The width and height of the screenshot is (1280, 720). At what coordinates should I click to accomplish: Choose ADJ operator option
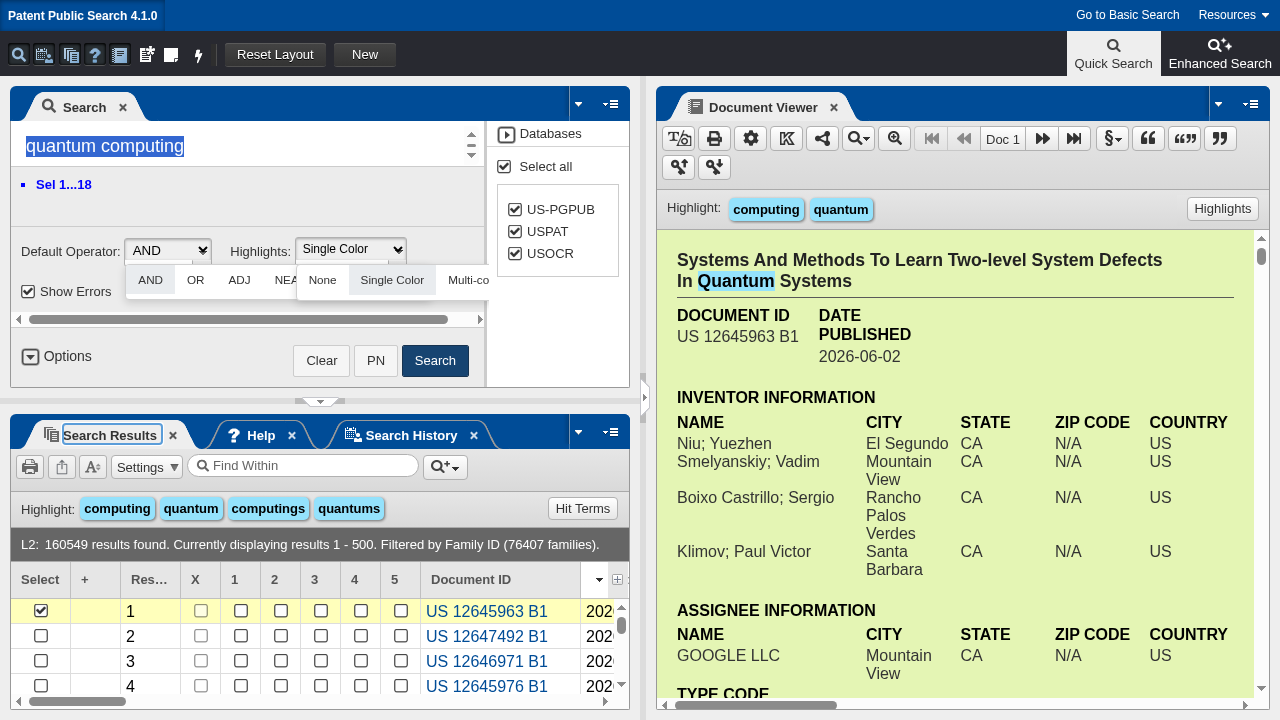[x=239, y=280]
